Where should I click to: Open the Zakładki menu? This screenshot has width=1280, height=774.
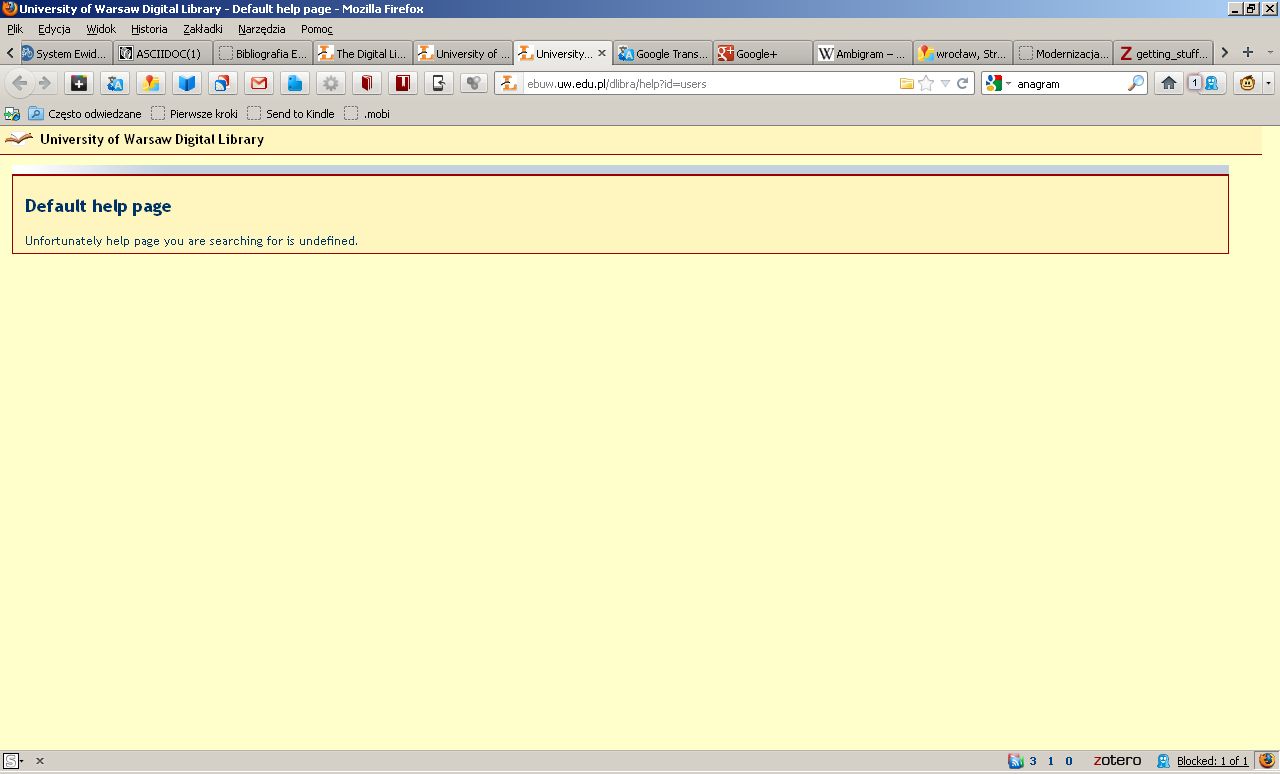tap(203, 29)
